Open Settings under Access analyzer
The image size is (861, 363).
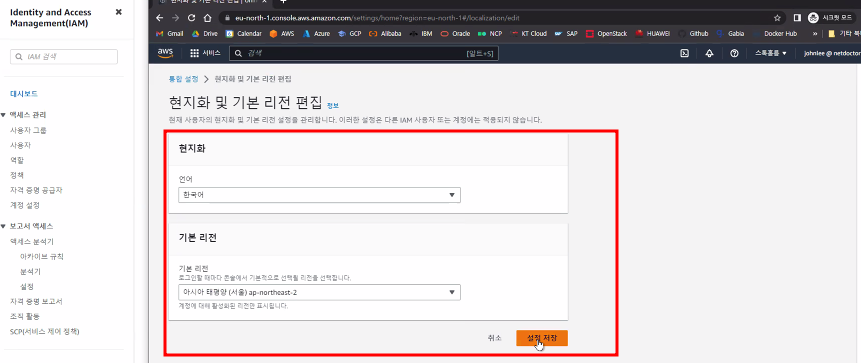tap(27, 286)
